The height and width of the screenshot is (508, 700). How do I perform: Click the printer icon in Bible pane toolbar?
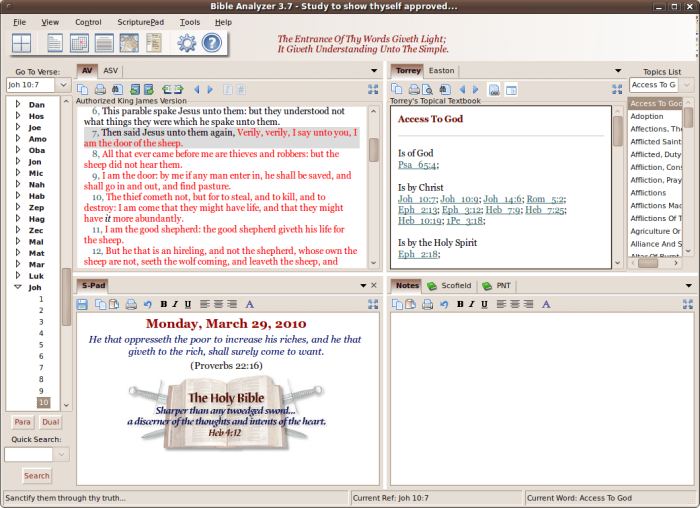click(100, 89)
